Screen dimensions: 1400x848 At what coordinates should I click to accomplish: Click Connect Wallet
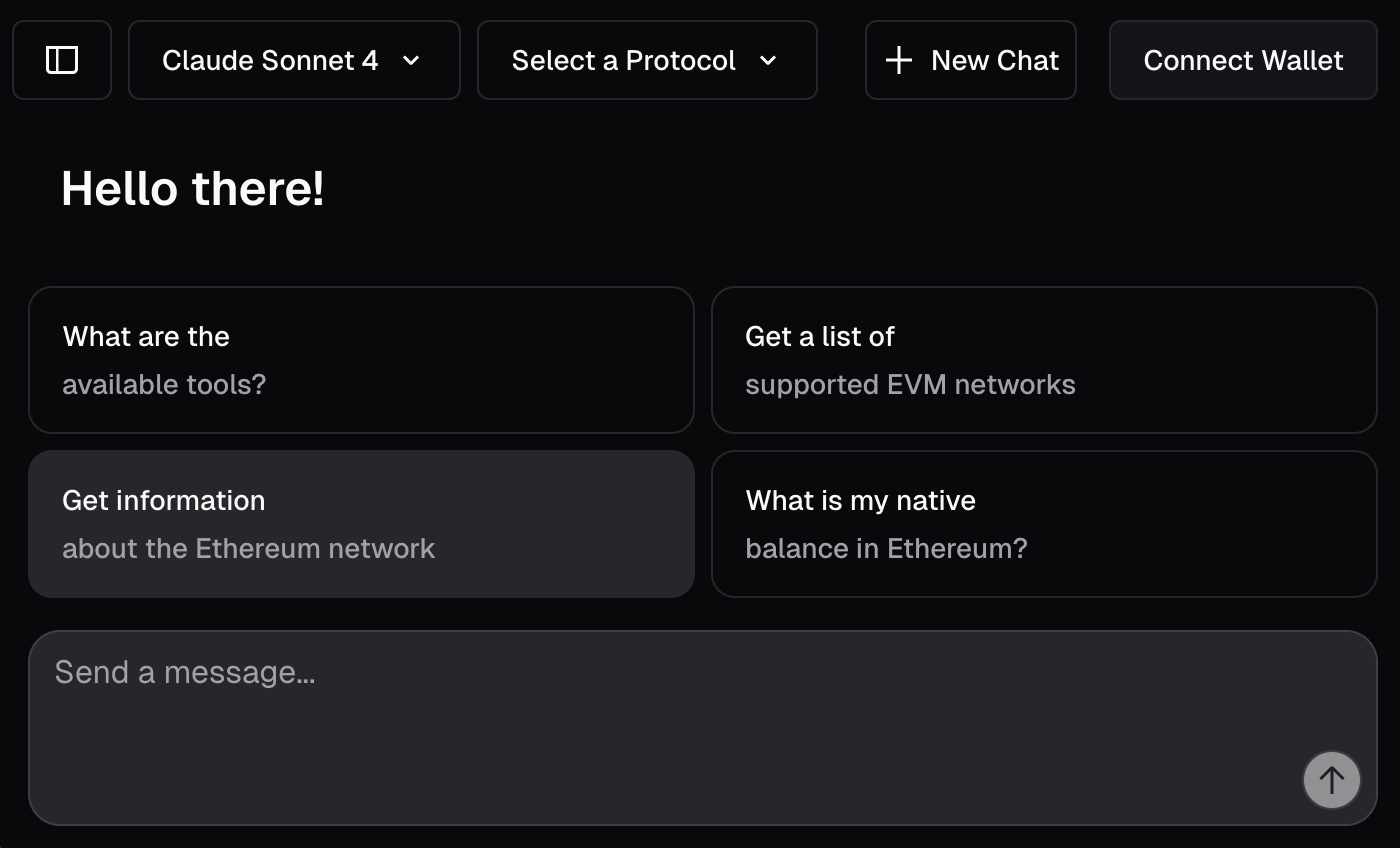point(1242,60)
